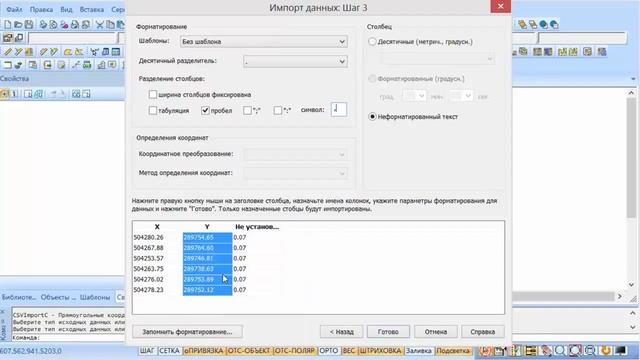Select Десятичные (метрич., градусн.) radio button

click(372, 42)
